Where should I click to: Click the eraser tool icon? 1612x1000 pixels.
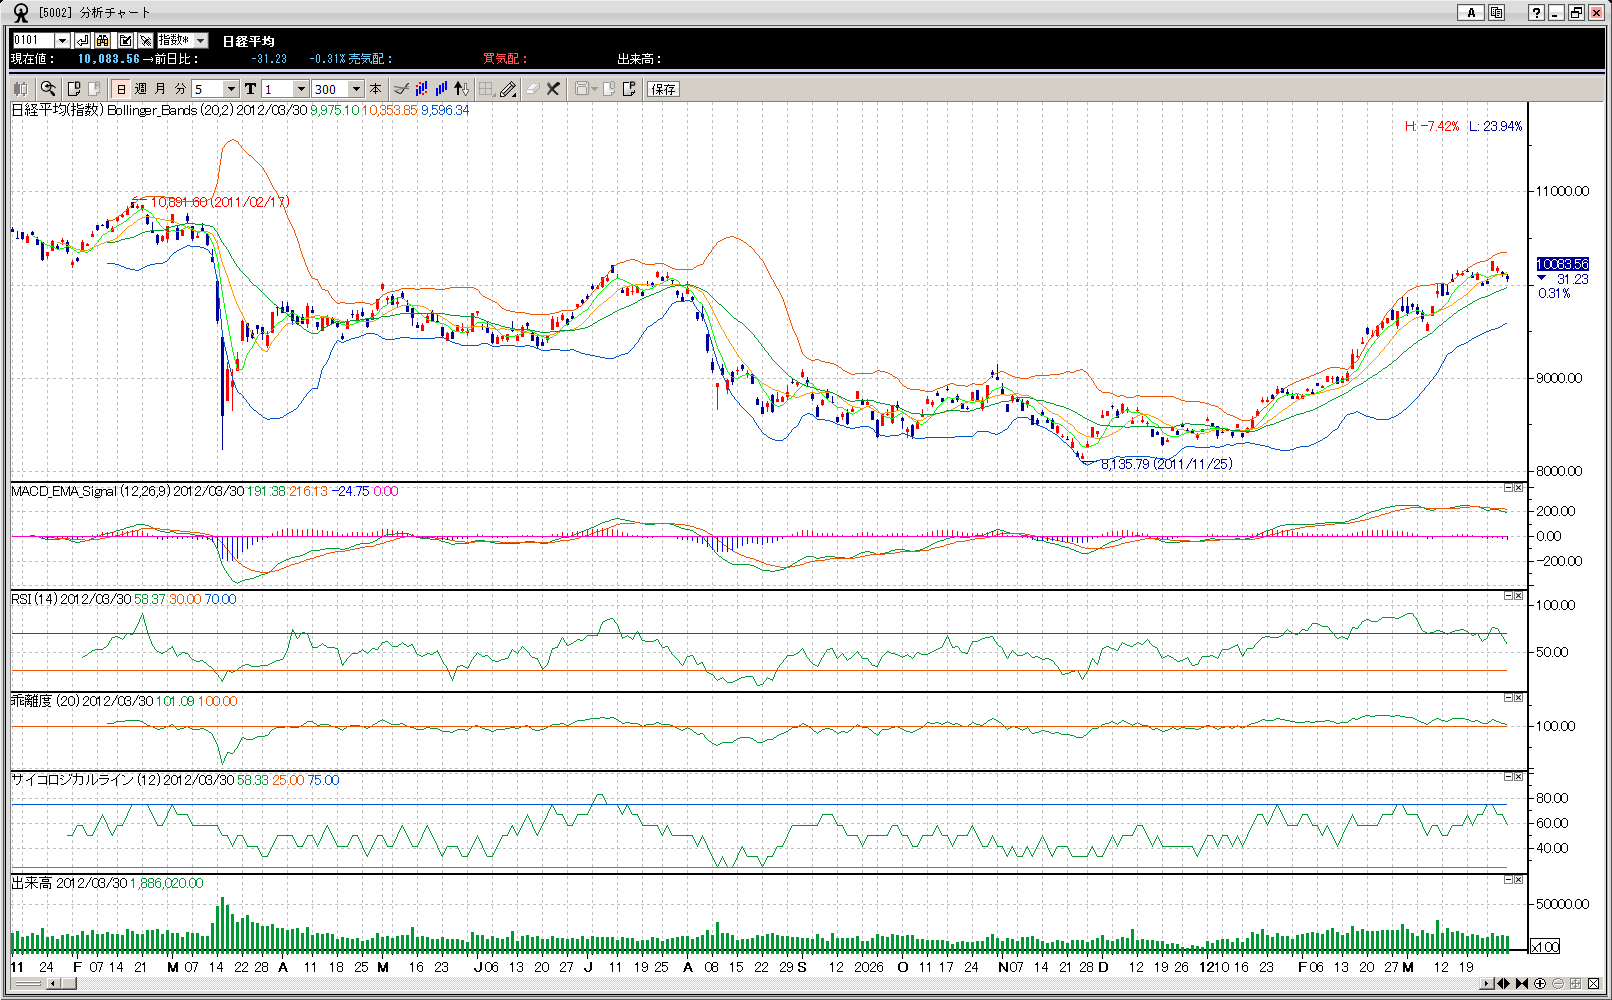coord(532,89)
